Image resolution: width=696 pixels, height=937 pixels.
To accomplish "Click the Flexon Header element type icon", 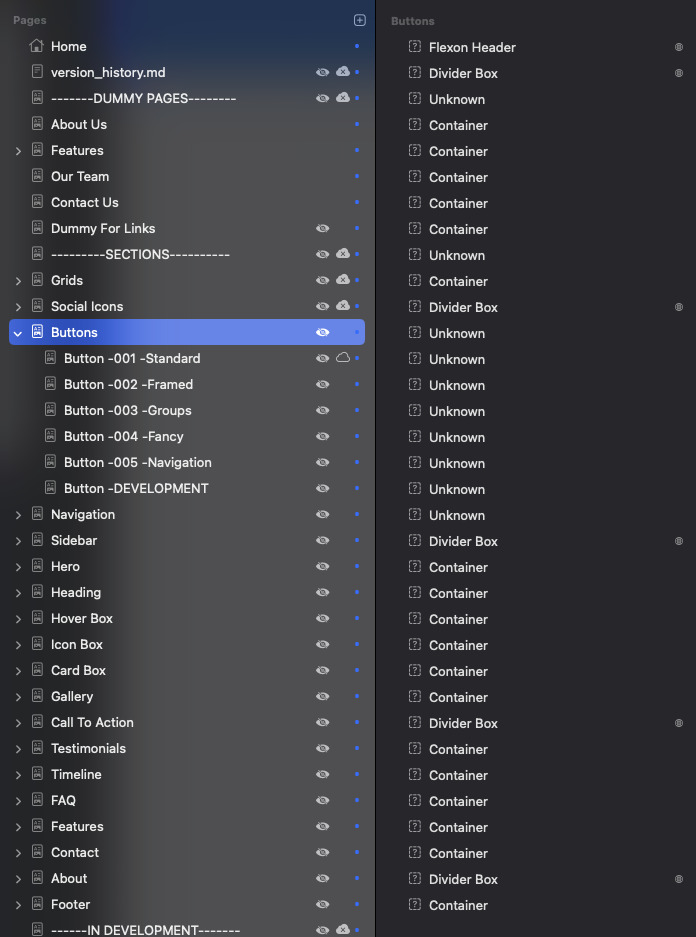I will click(415, 47).
